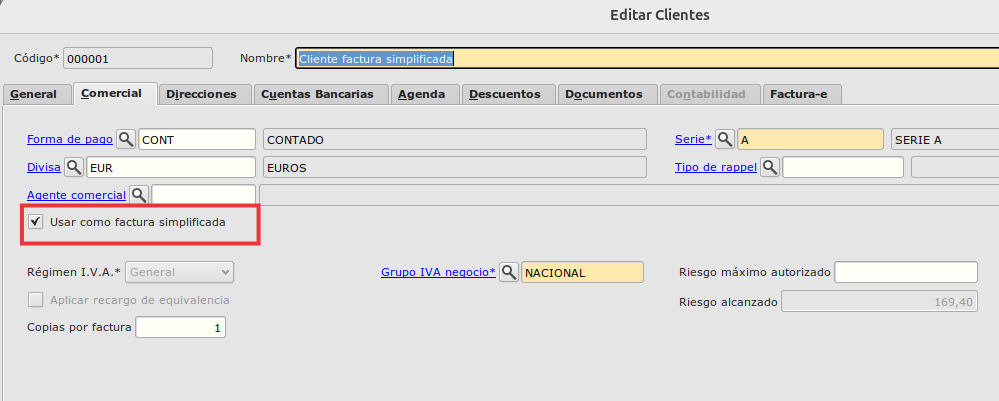Go to the Descuentos tab
This screenshot has width=999, height=401.
(x=504, y=94)
